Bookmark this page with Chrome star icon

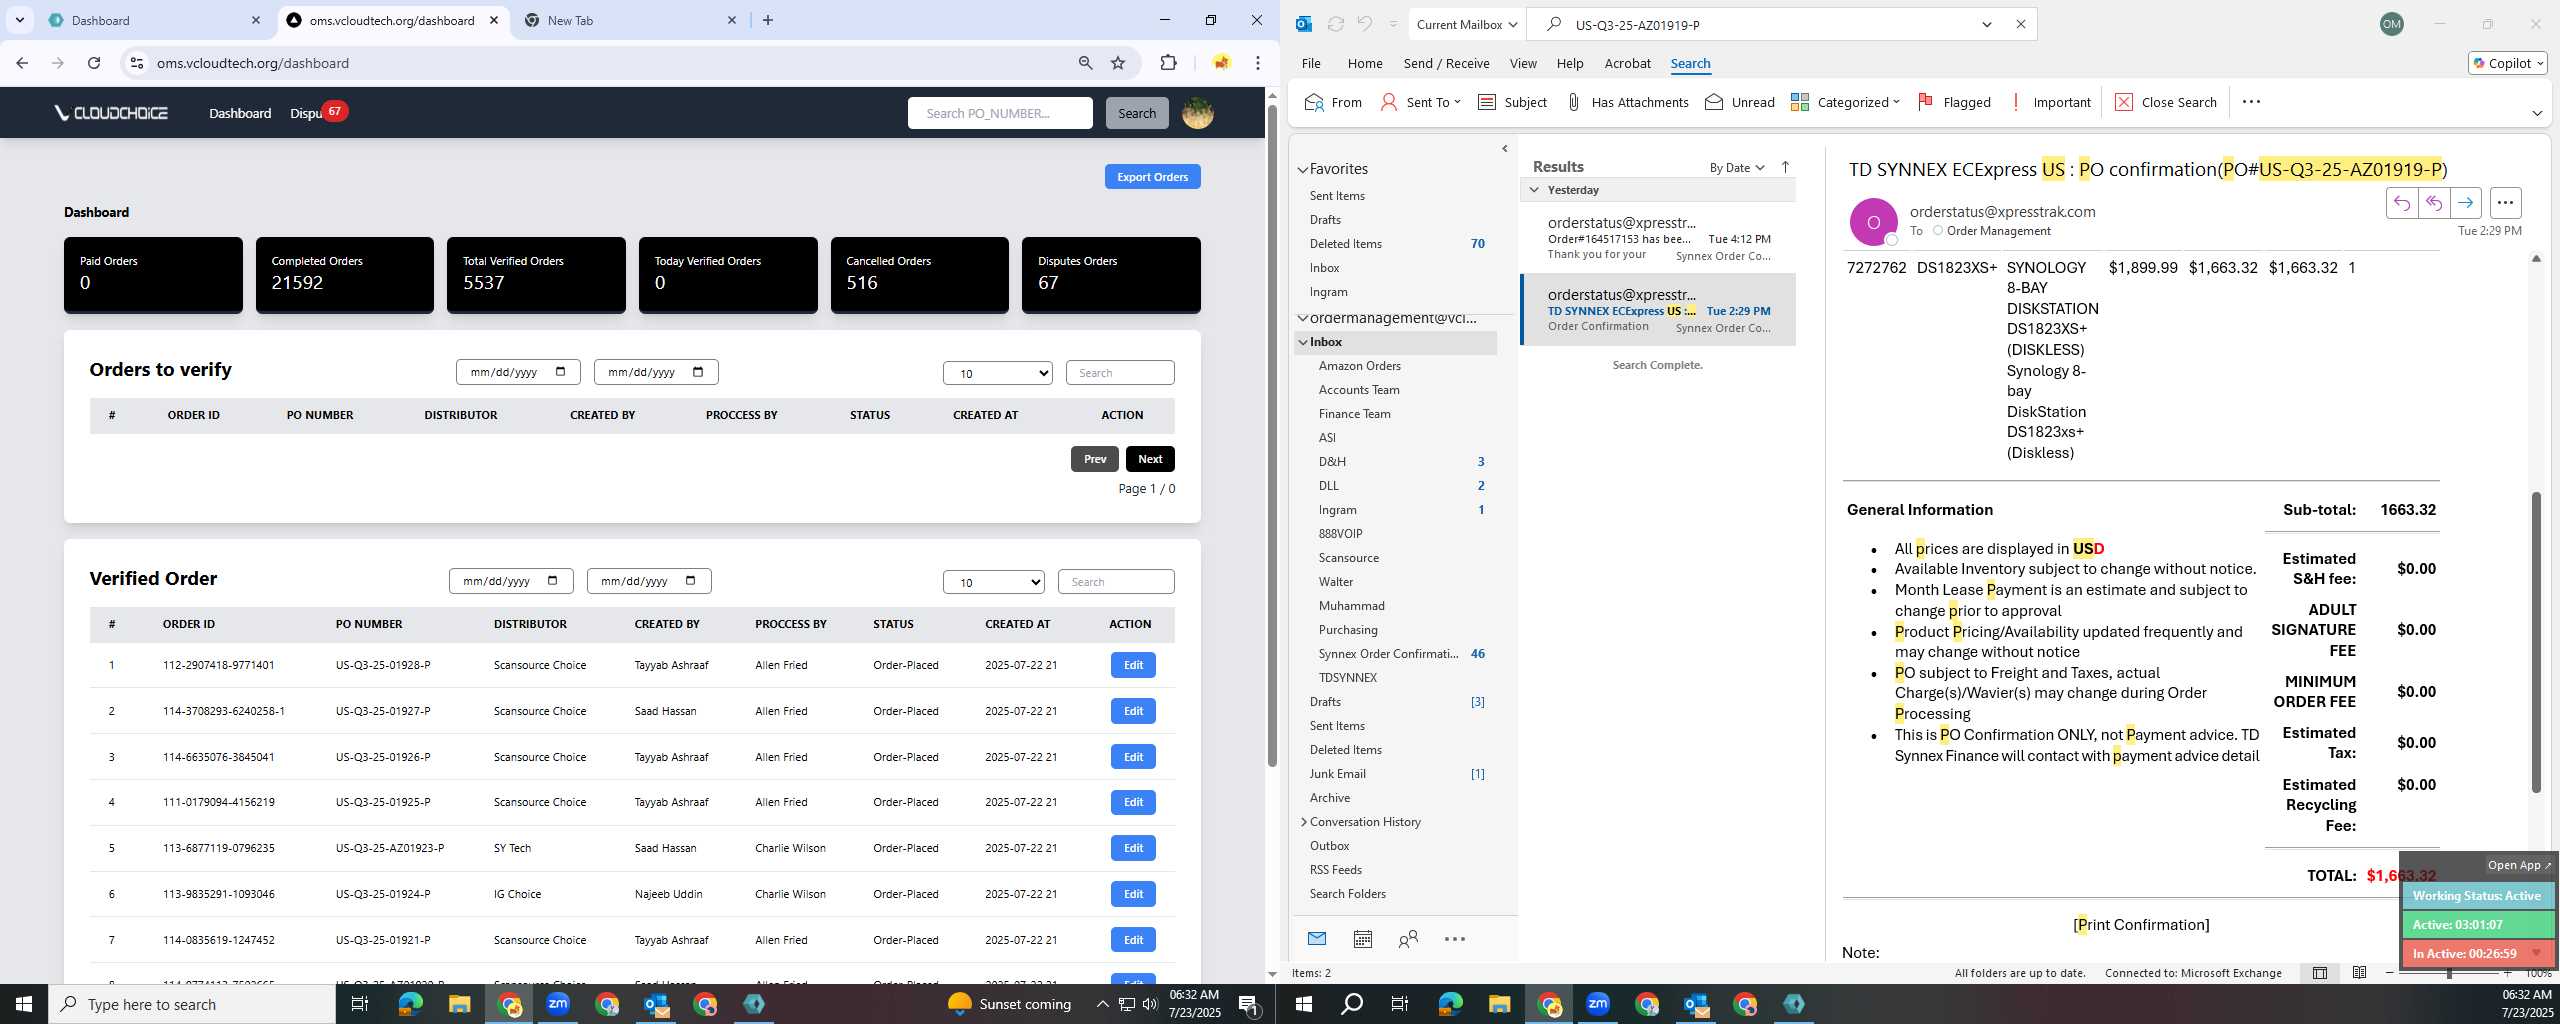tap(1118, 63)
